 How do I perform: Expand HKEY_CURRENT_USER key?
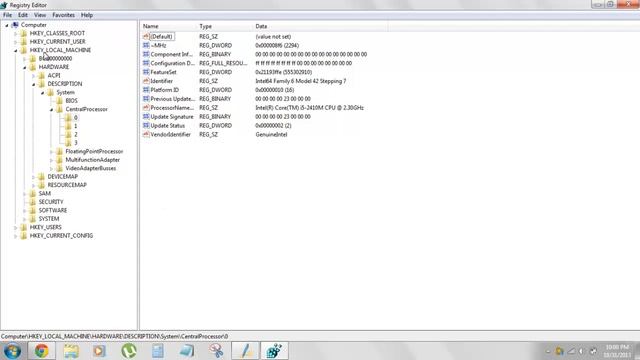16,42
